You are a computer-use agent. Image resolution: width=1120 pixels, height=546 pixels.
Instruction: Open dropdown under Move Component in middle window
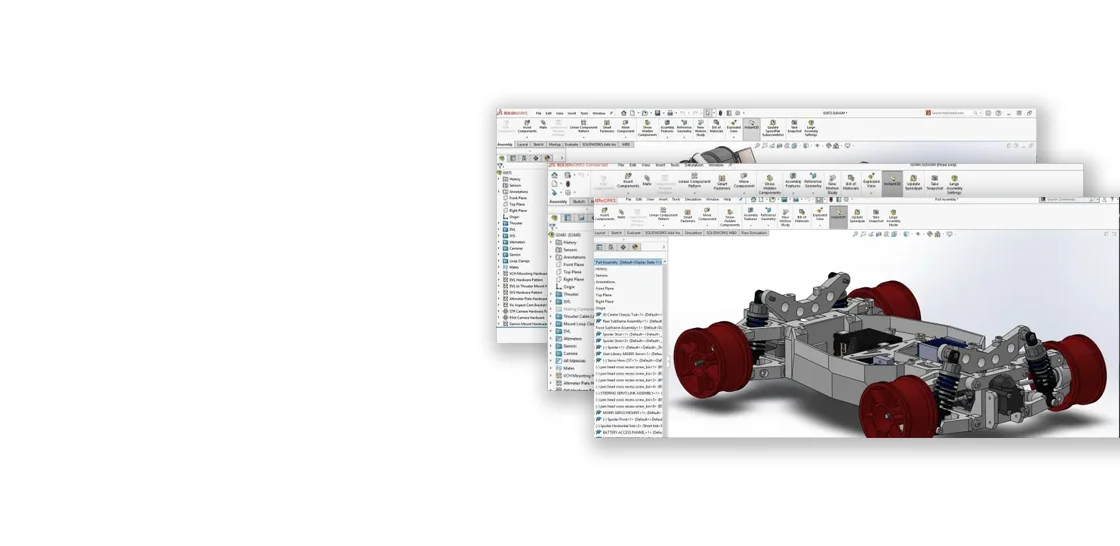tap(744, 192)
